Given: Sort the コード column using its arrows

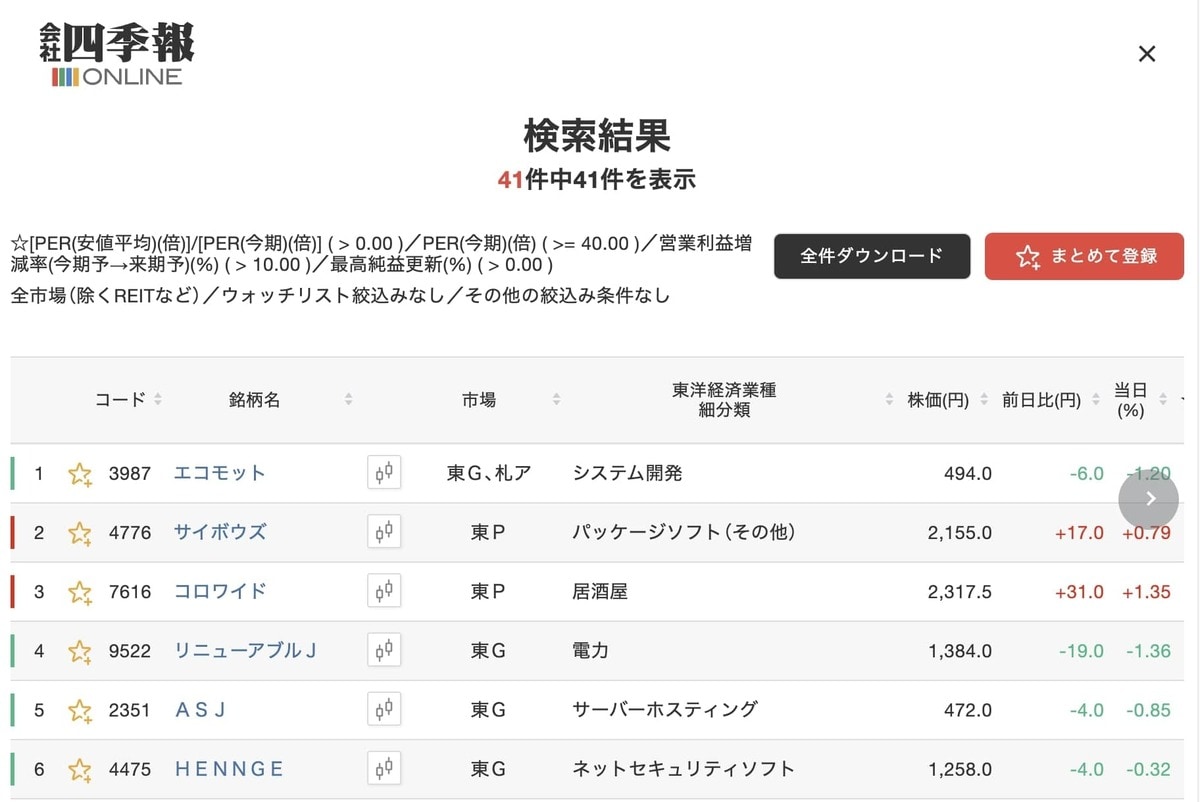Looking at the screenshot, I should [x=156, y=399].
